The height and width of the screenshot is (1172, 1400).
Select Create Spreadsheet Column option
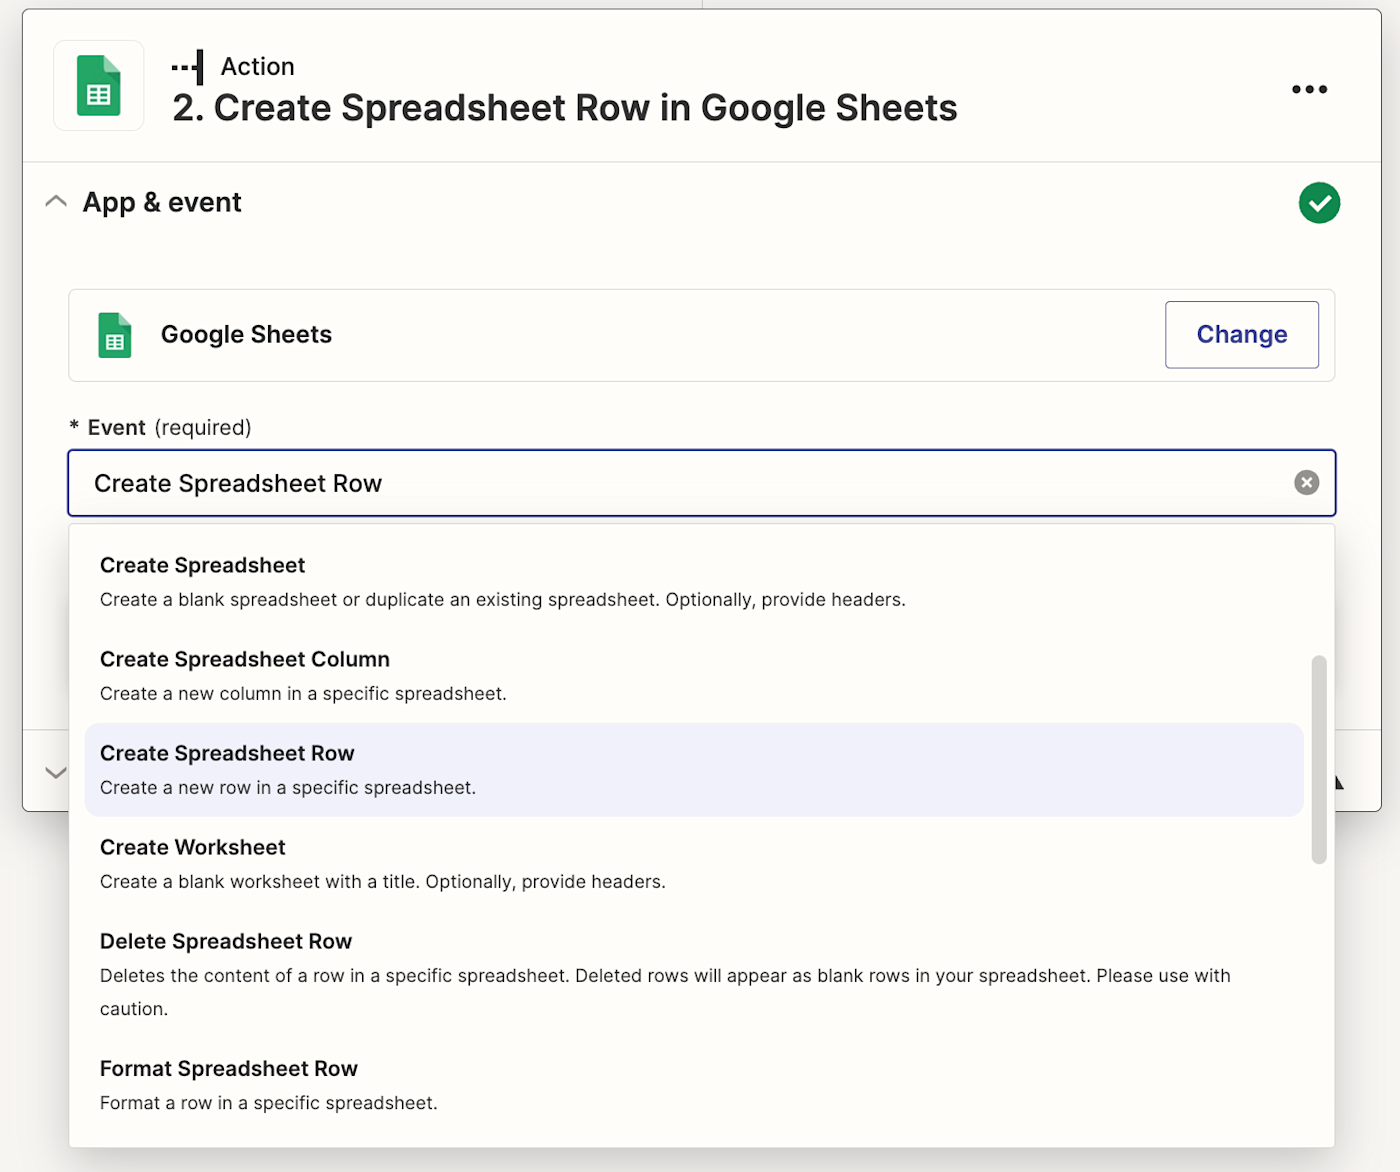pyautogui.click(x=244, y=660)
